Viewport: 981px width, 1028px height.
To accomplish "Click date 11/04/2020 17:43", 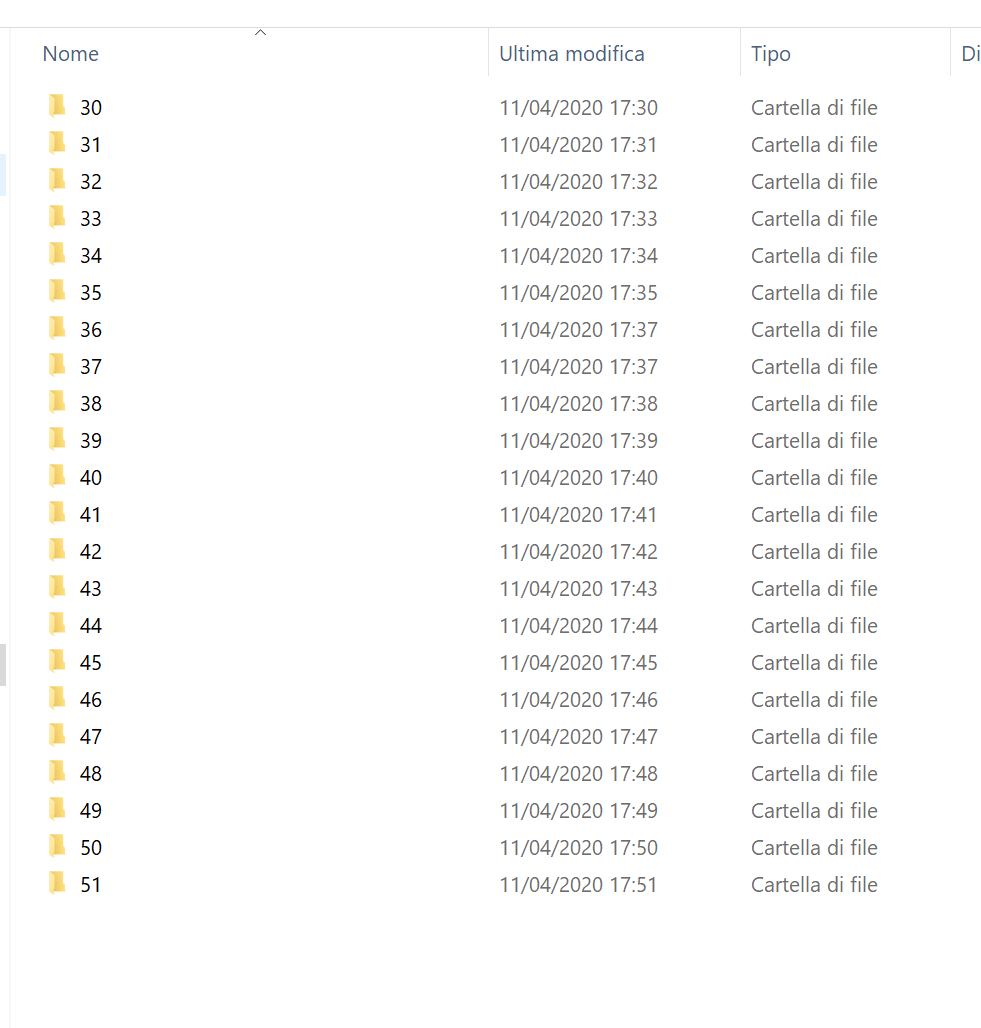I will 578,589.
